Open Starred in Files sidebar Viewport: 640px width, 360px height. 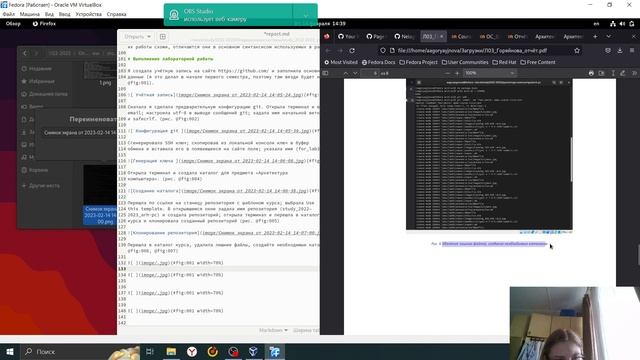point(38,81)
